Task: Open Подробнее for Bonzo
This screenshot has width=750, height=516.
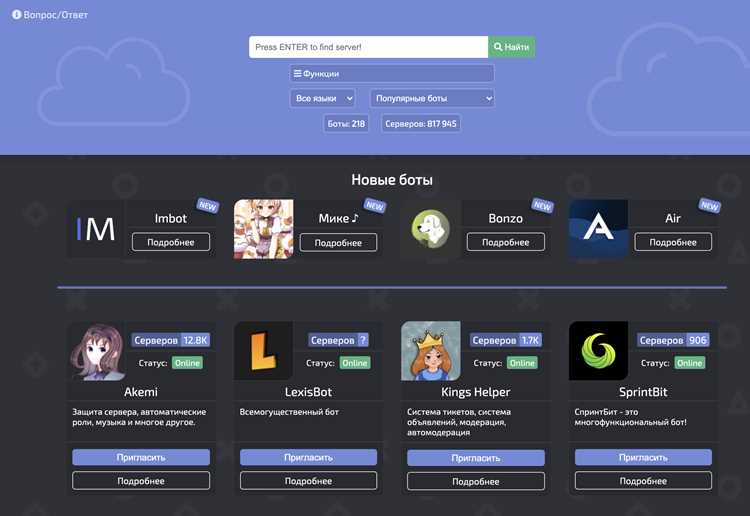Action: 506,242
